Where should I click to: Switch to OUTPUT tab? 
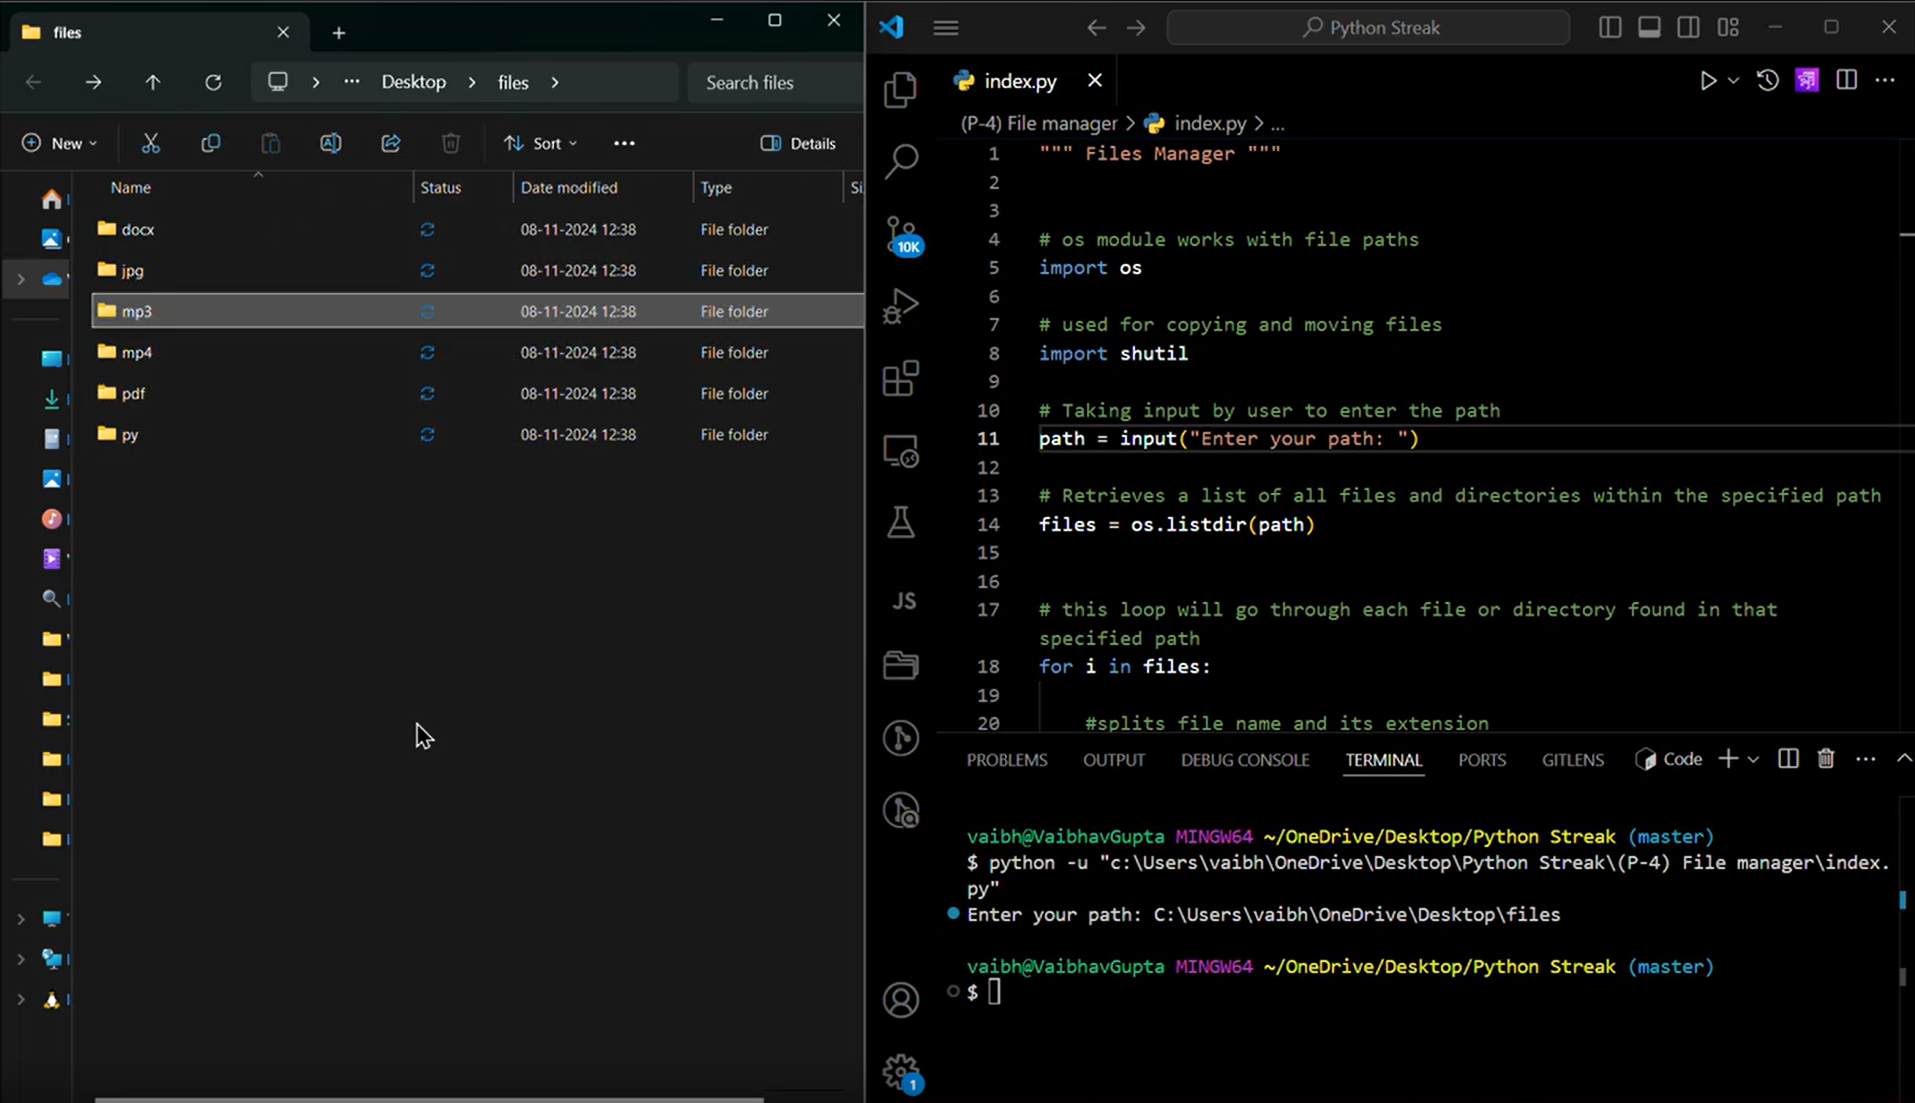[1114, 760]
